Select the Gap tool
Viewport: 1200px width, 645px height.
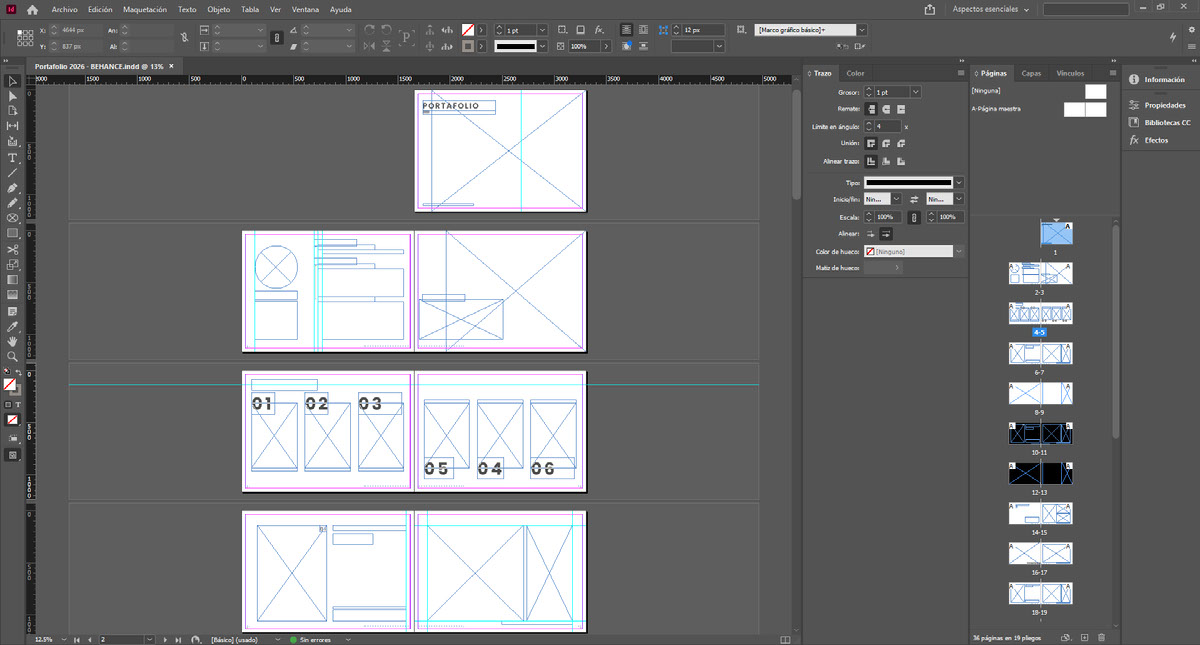13,125
